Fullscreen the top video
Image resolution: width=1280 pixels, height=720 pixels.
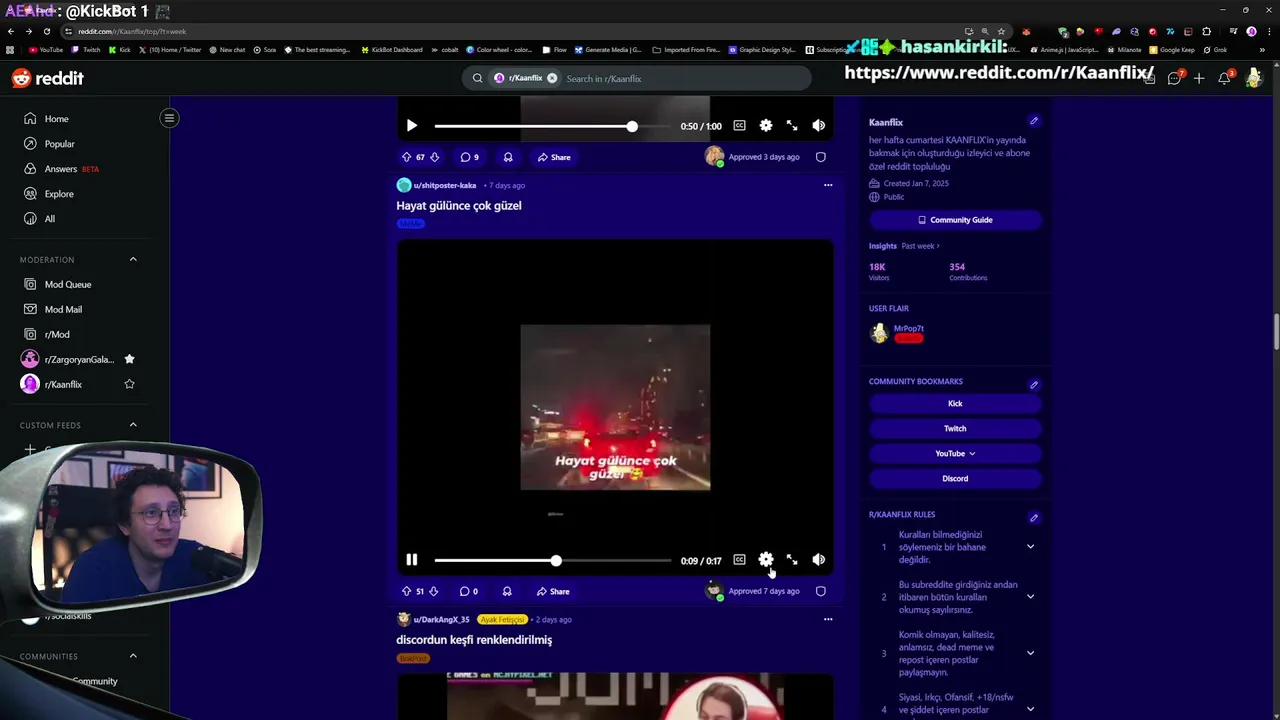click(x=792, y=126)
